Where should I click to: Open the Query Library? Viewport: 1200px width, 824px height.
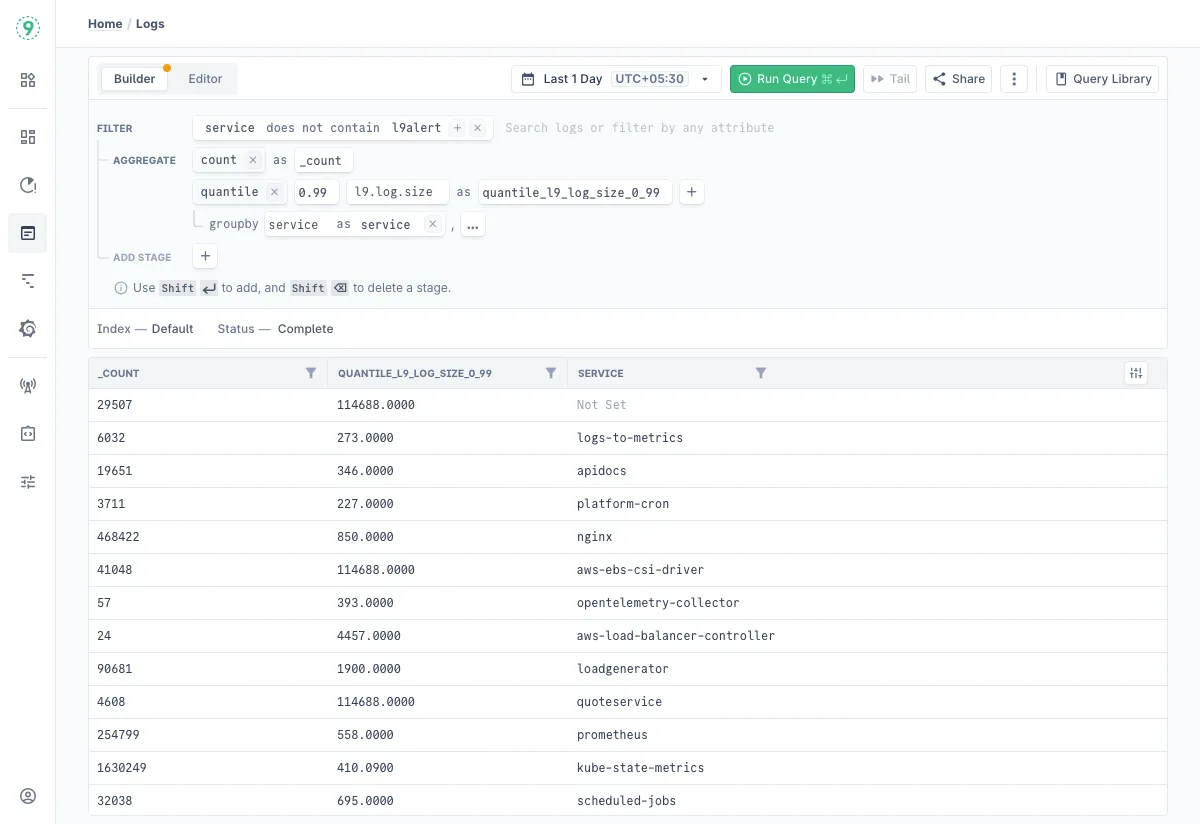(x=1102, y=79)
